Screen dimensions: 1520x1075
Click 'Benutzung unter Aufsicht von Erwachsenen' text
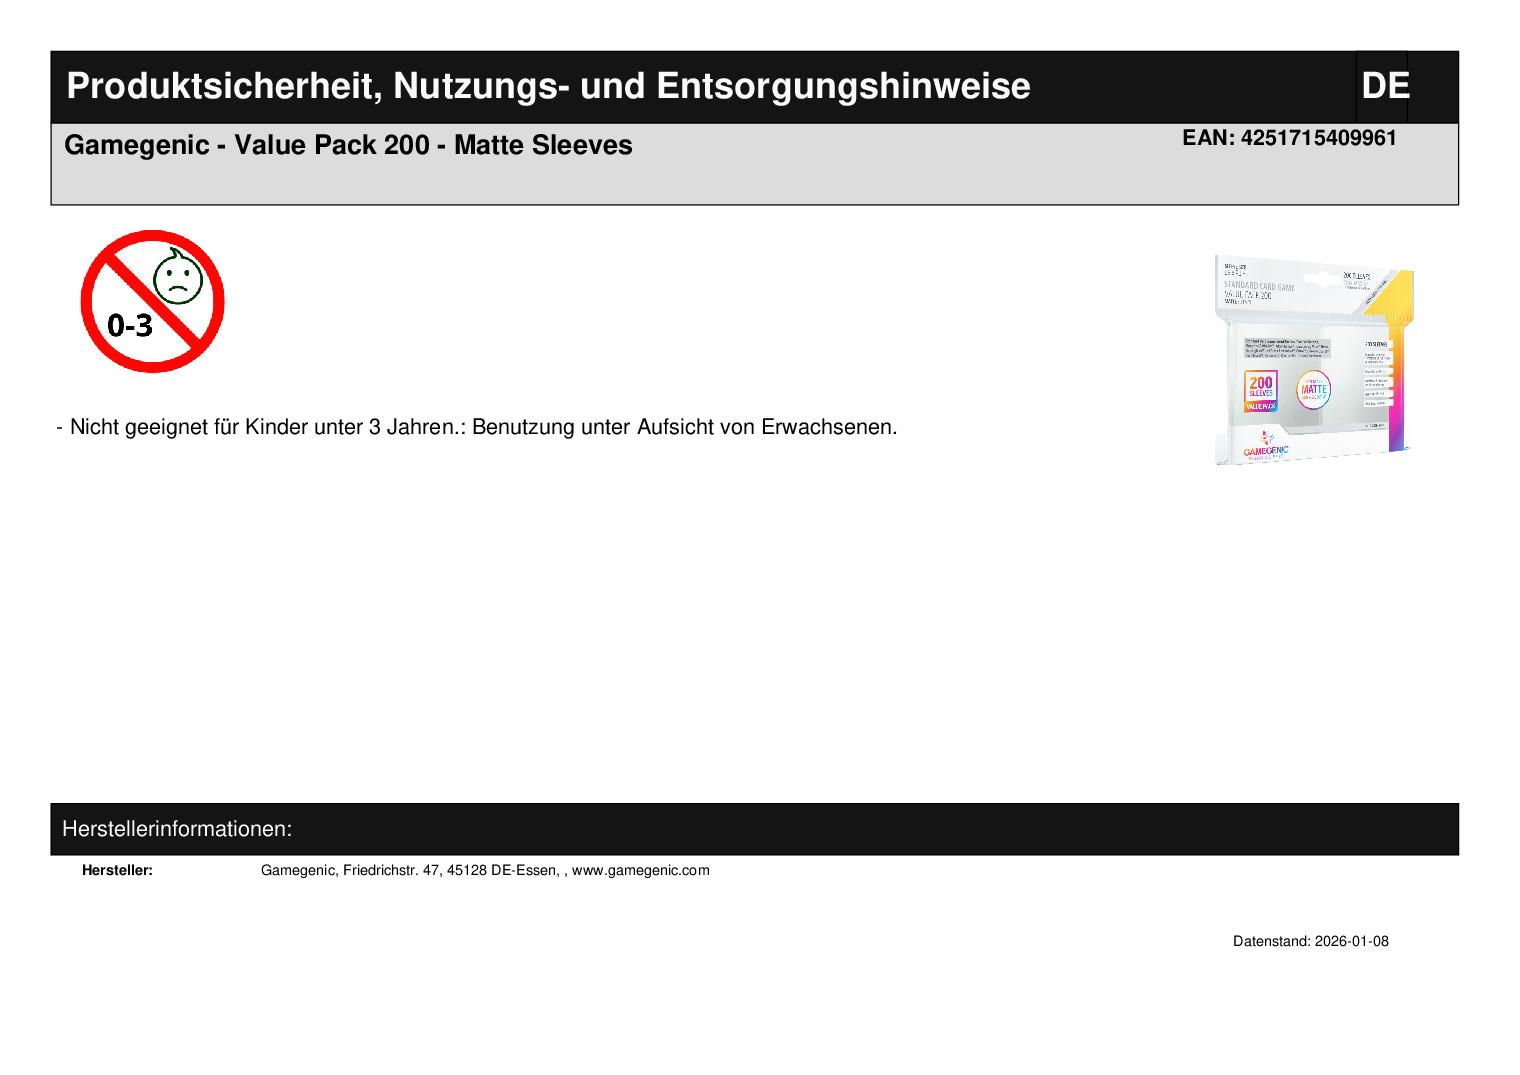click(x=684, y=427)
